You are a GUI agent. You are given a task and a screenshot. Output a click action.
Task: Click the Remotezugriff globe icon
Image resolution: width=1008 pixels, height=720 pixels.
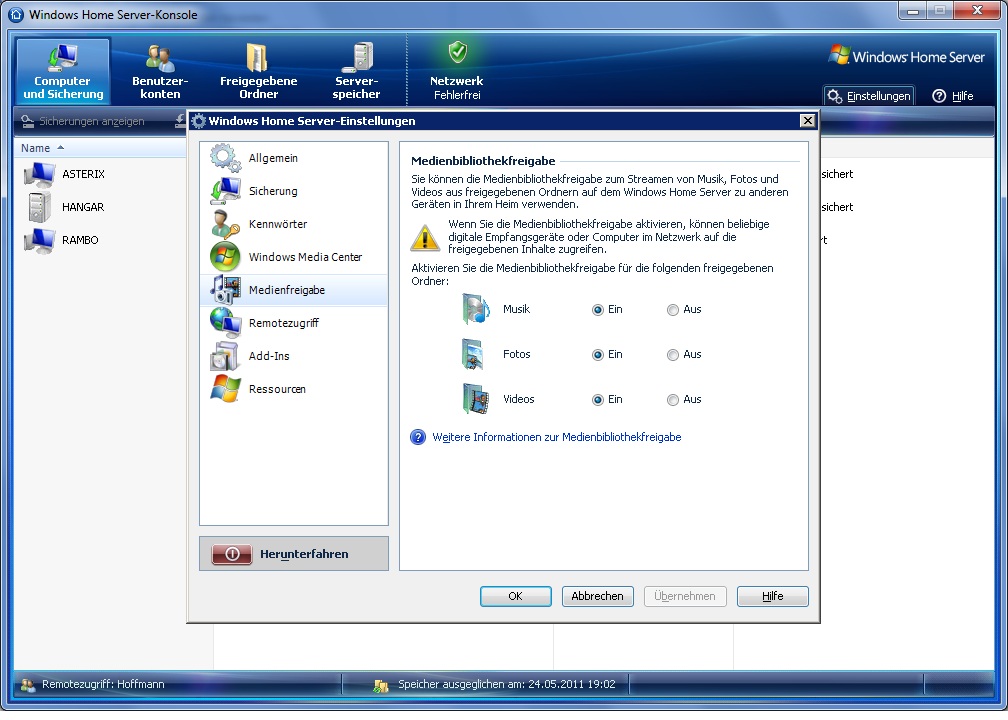tap(225, 323)
